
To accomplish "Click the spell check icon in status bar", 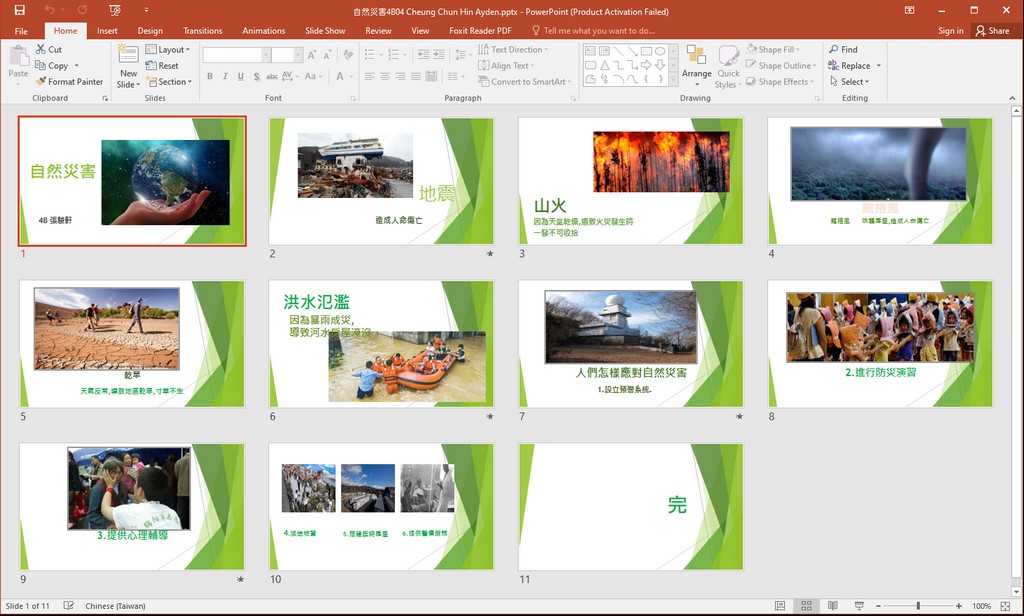I will [69, 606].
